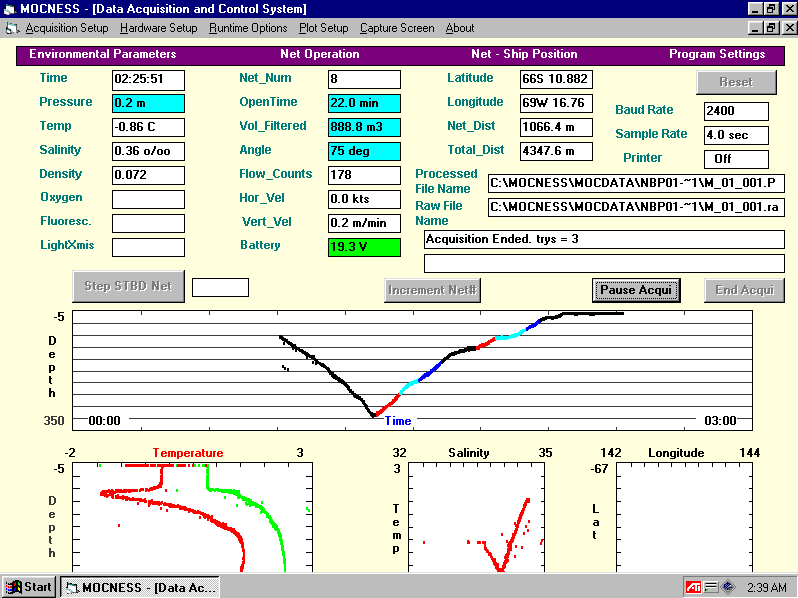This screenshot has width=798, height=598.
Task: Click the Longitude versus Lat plot
Action: [685, 517]
